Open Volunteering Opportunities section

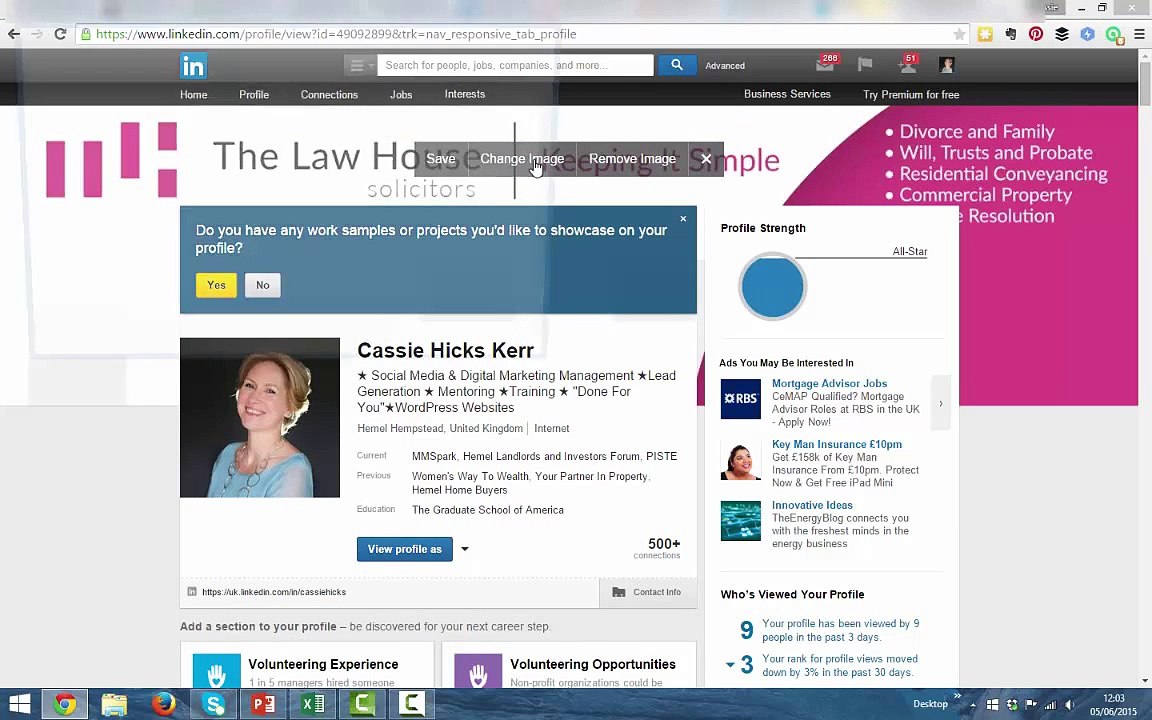(593, 664)
